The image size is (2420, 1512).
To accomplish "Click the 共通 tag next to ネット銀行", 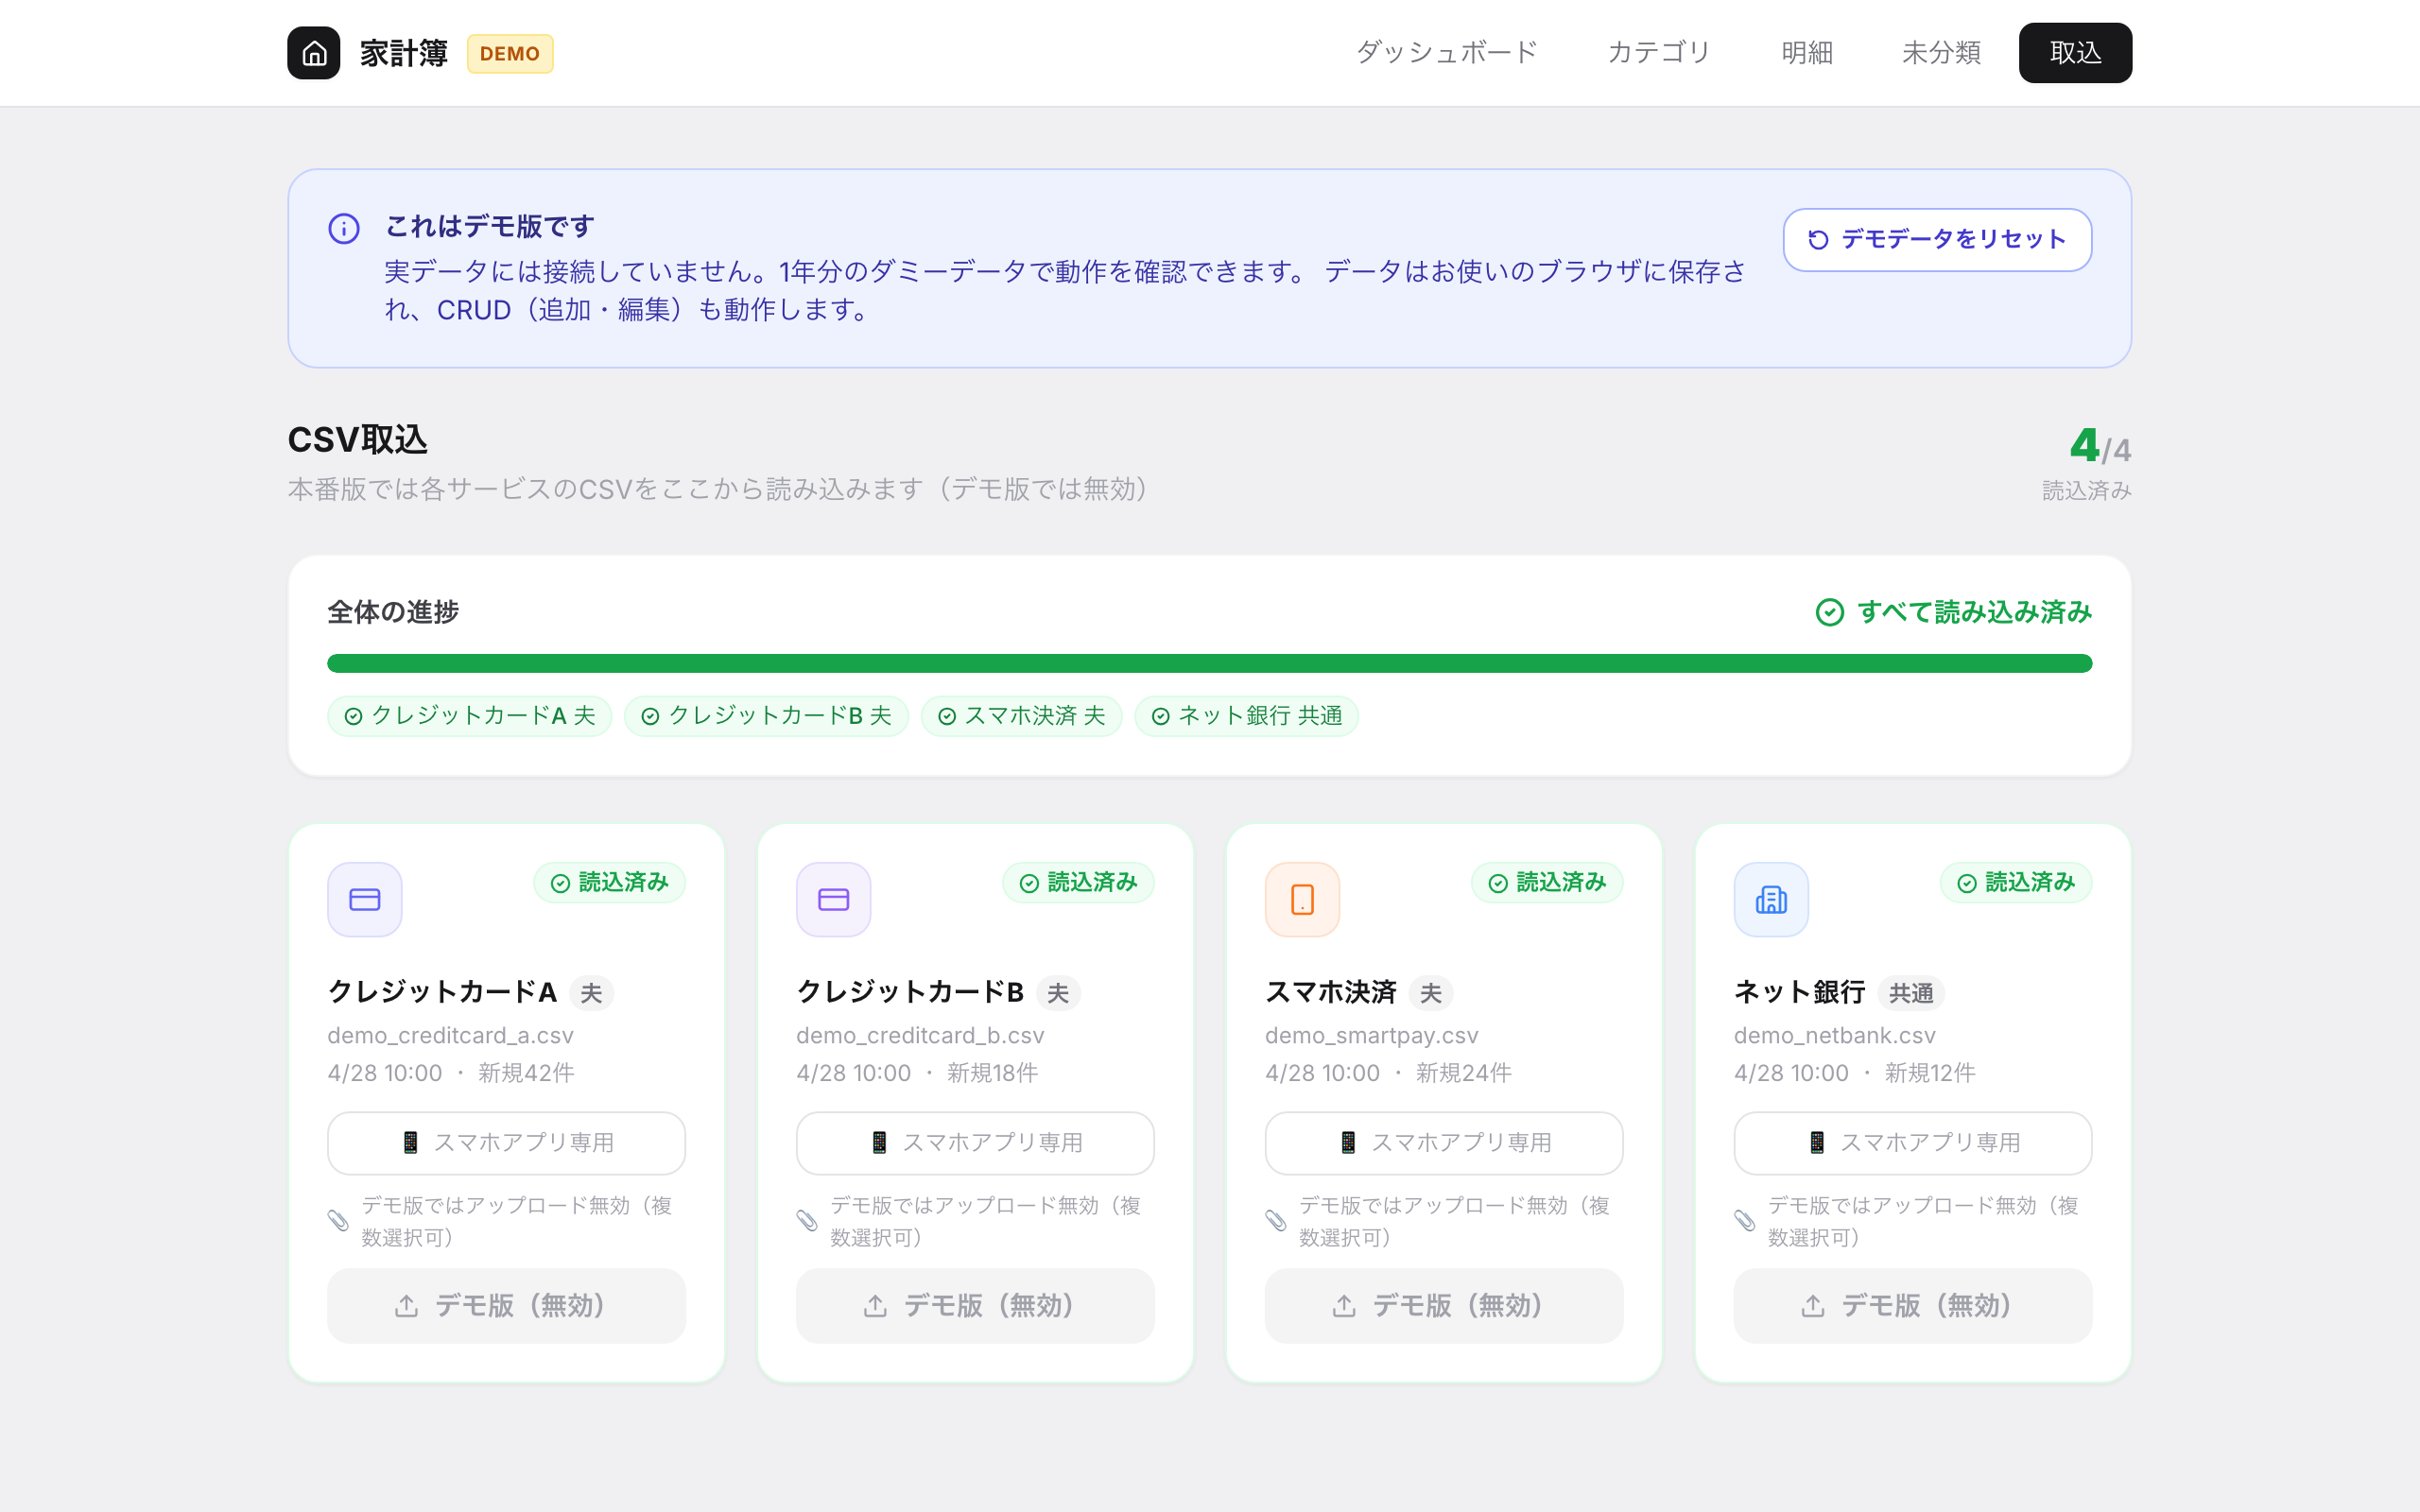I will pyautogui.click(x=1911, y=993).
